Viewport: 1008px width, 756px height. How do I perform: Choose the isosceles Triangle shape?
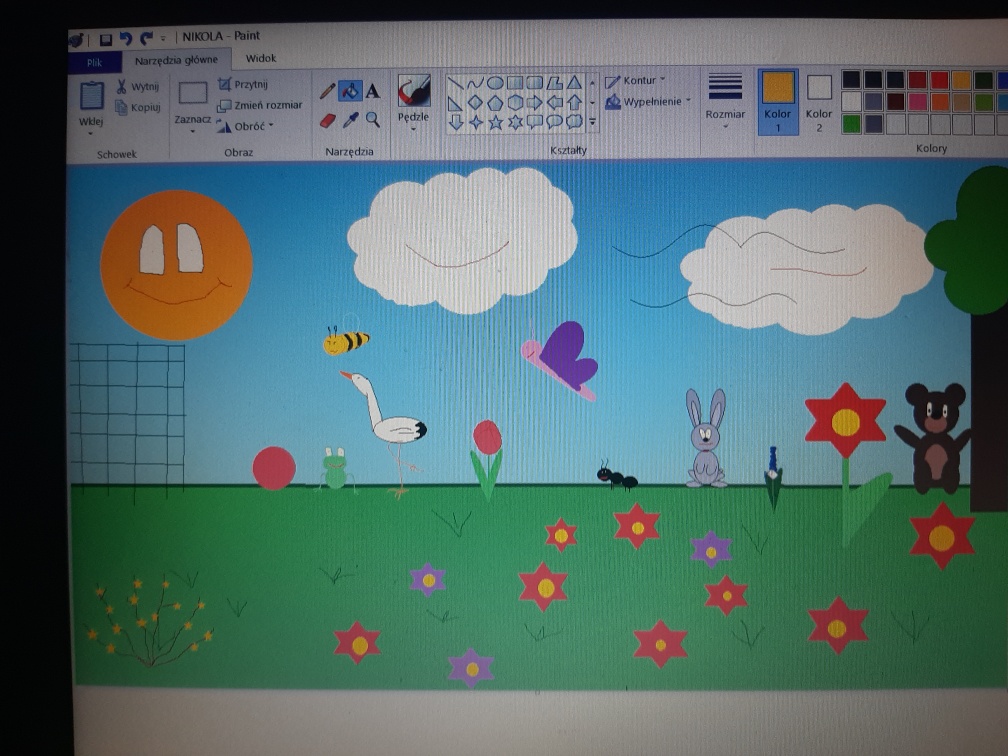click(575, 83)
